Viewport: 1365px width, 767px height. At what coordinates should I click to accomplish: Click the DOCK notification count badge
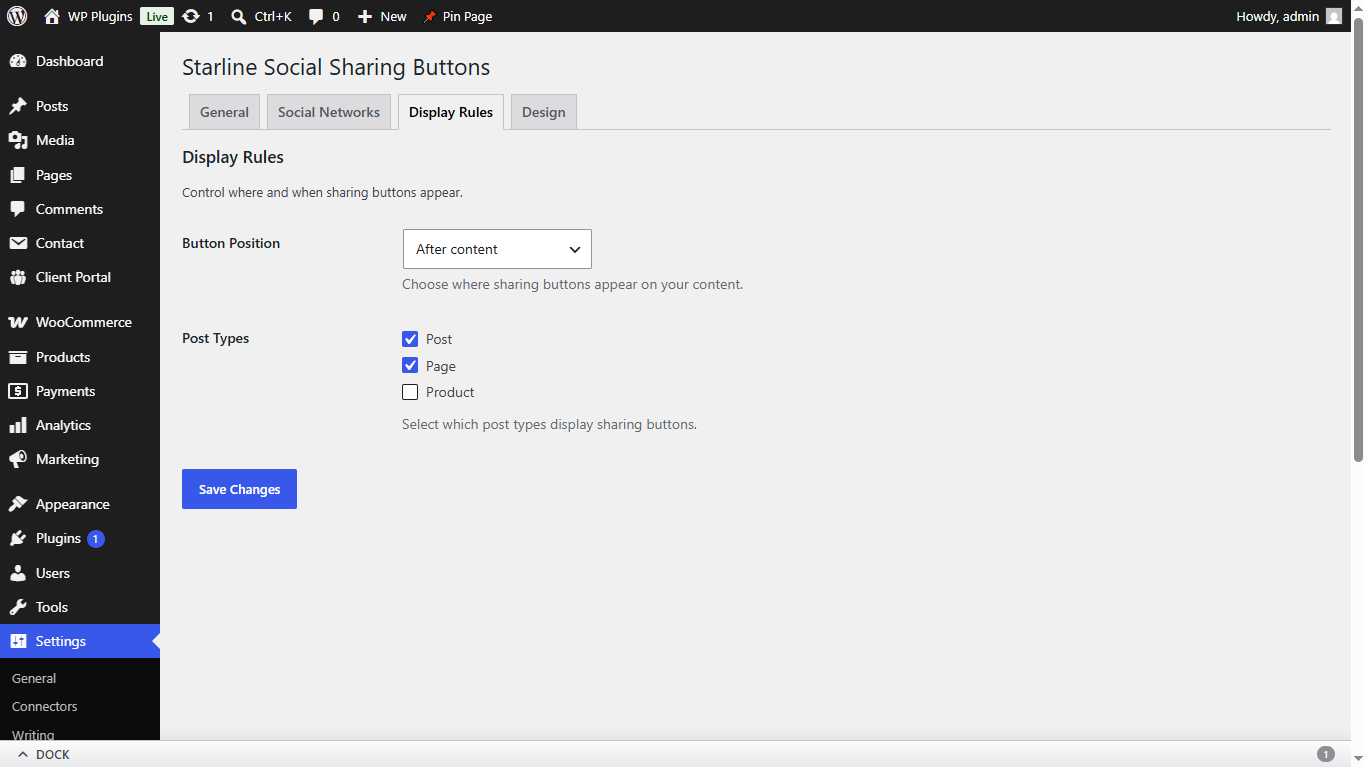click(x=1326, y=755)
